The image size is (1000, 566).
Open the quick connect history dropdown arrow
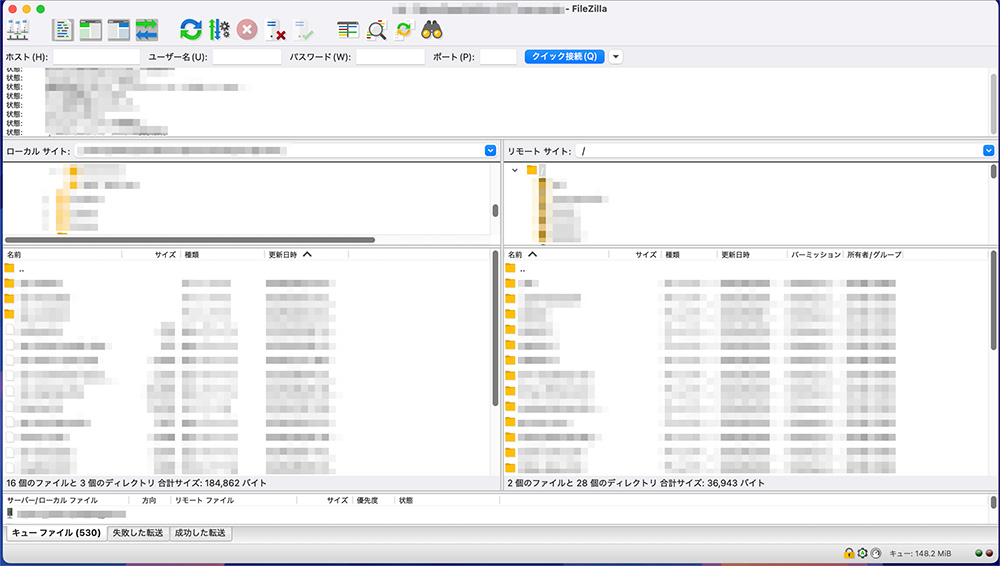pyautogui.click(x=615, y=57)
